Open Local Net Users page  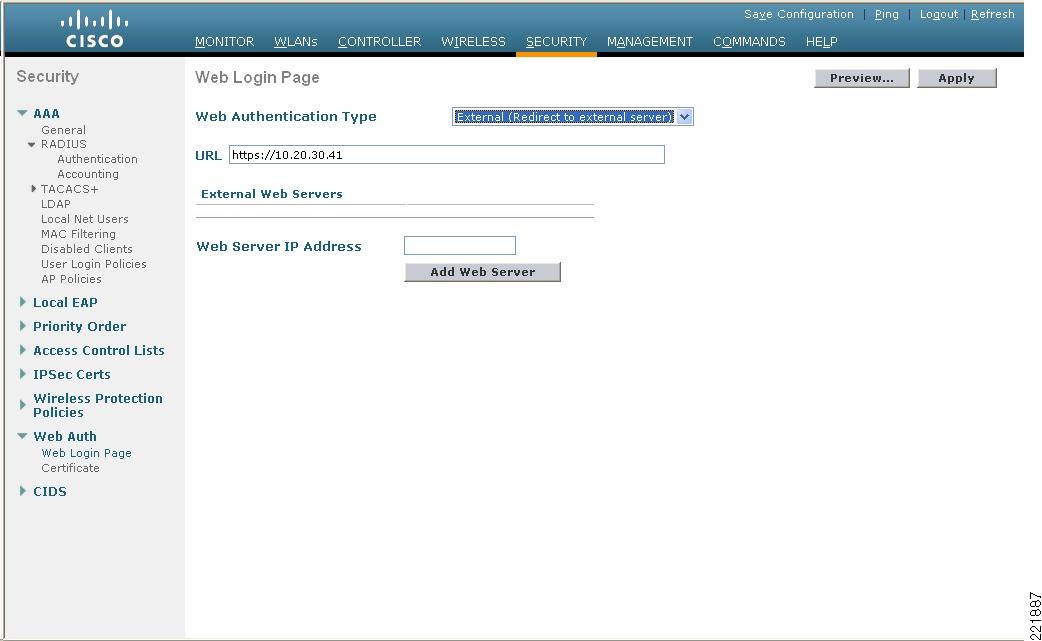pyautogui.click(x=84, y=219)
